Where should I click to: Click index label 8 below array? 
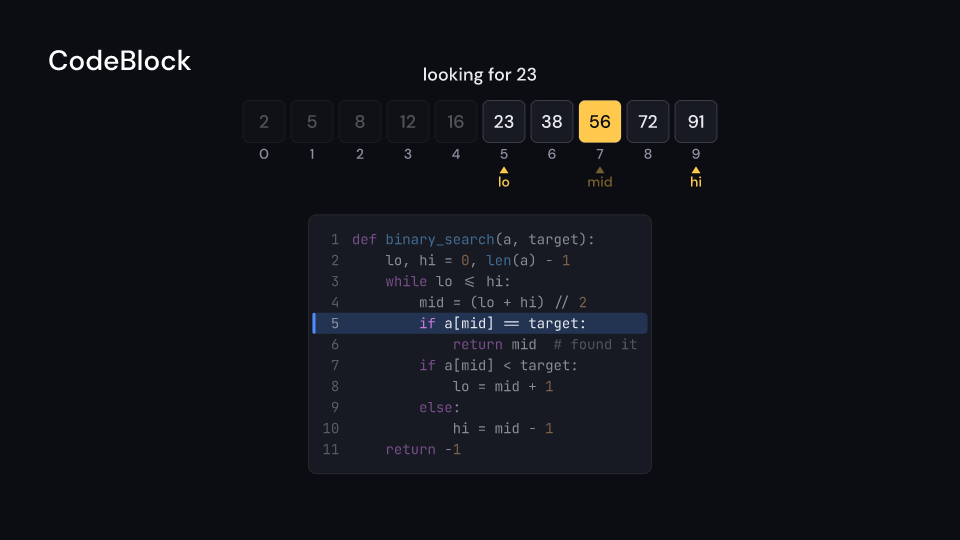[648, 154]
